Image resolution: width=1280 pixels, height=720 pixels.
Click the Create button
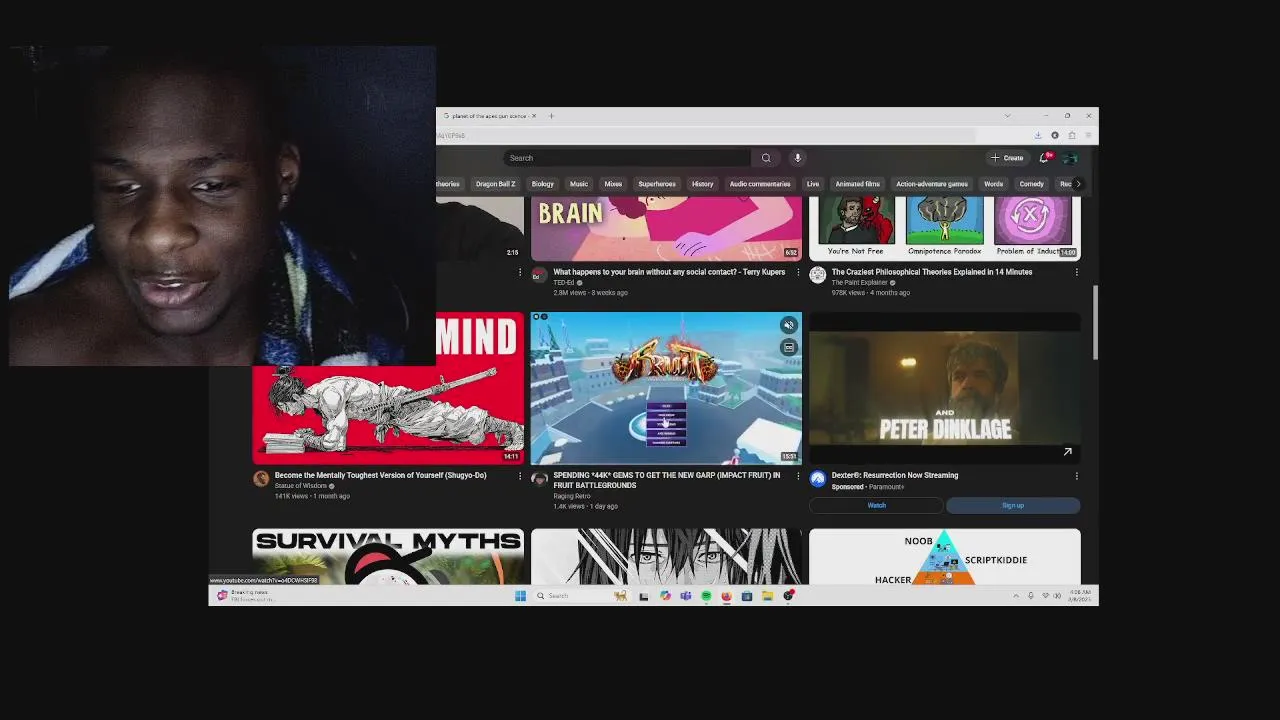pos(1007,158)
